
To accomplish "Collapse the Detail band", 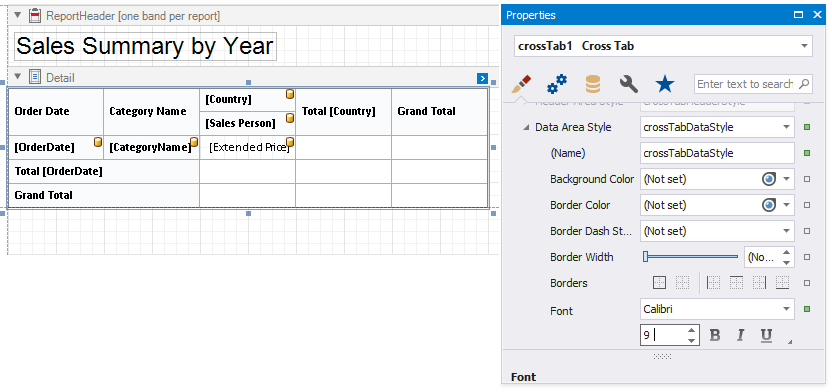I will pos(18,77).
